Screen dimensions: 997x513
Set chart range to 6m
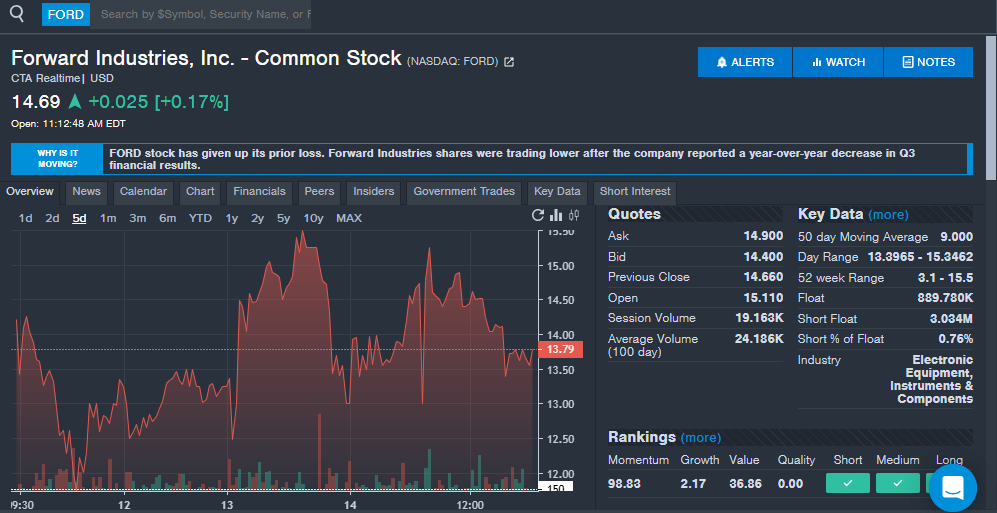pyautogui.click(x=167, y=219)
